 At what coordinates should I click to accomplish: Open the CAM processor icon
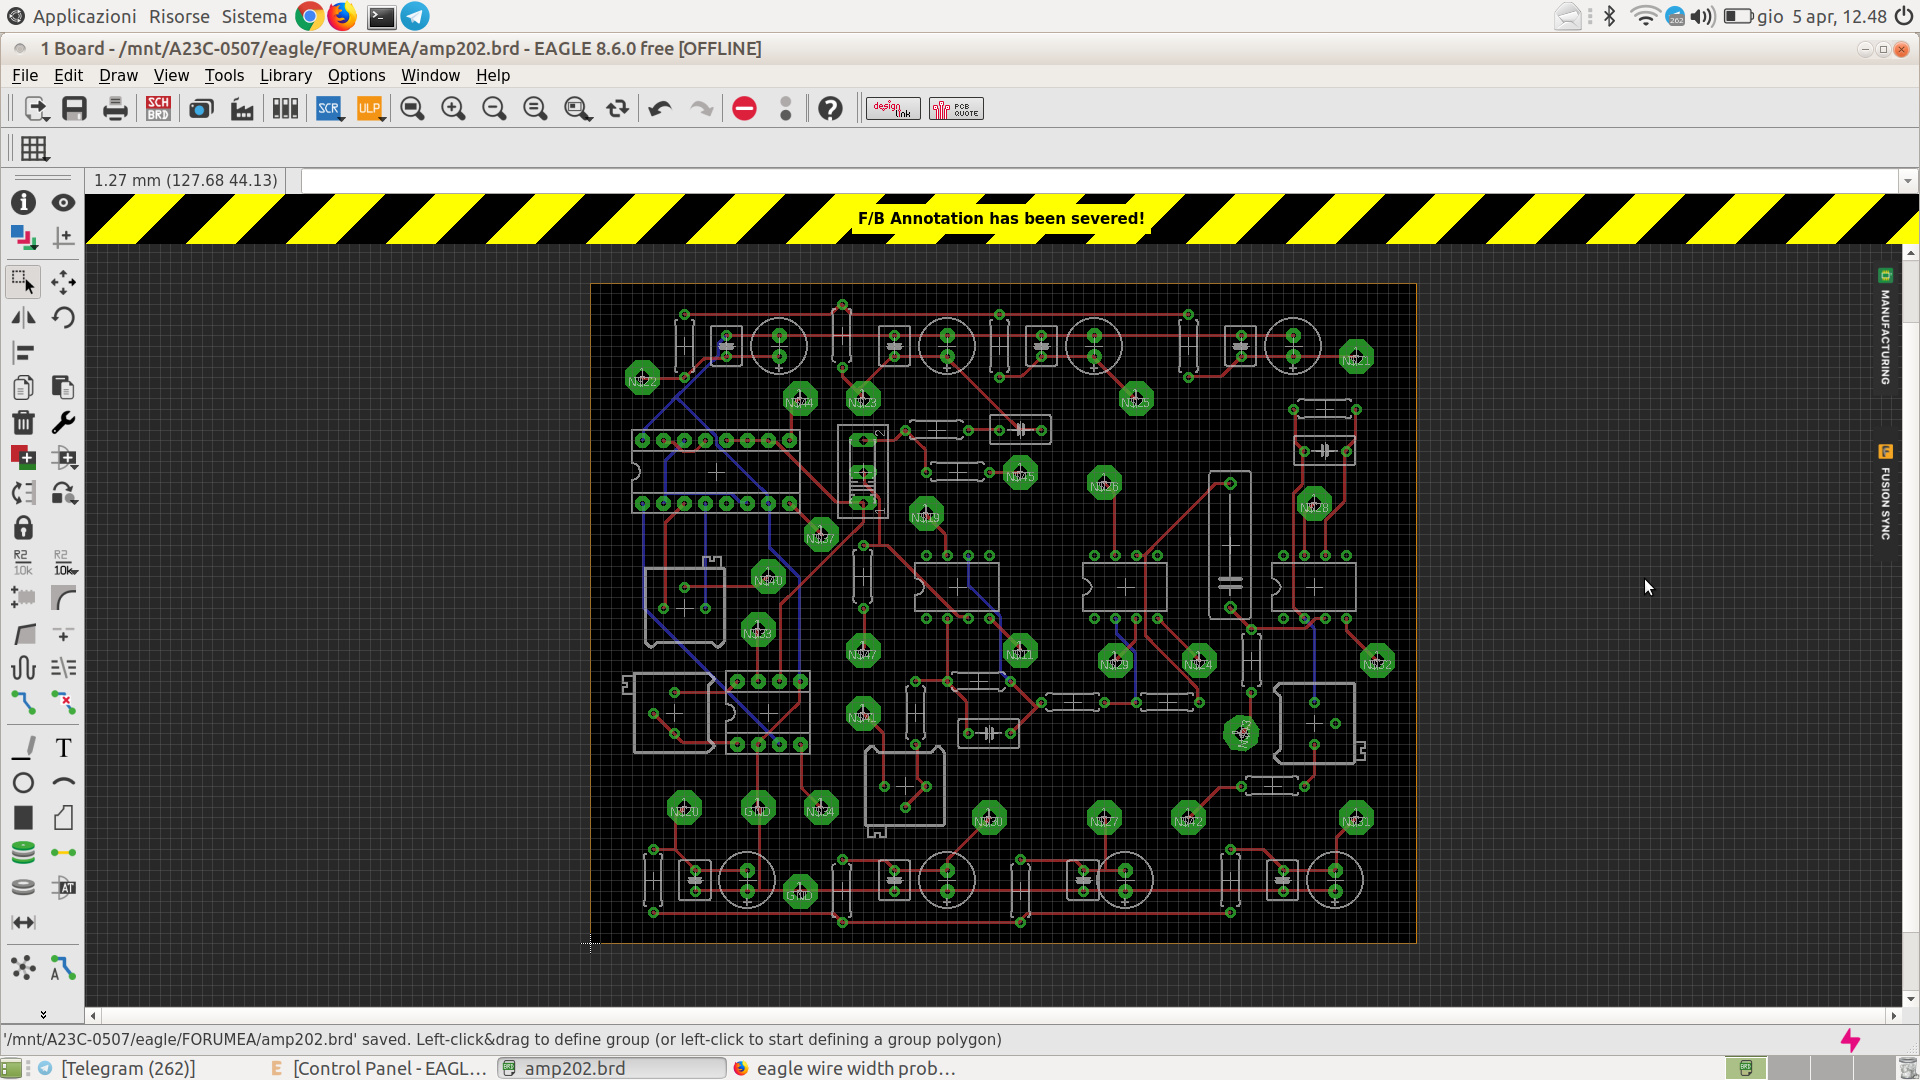tap(242, 109)
